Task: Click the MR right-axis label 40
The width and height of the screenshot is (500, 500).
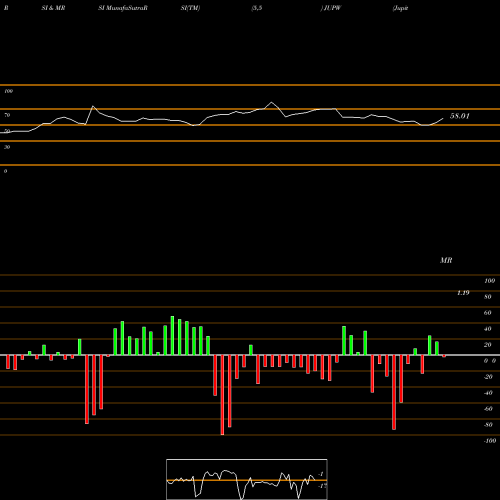Action: tap(488, 329)
